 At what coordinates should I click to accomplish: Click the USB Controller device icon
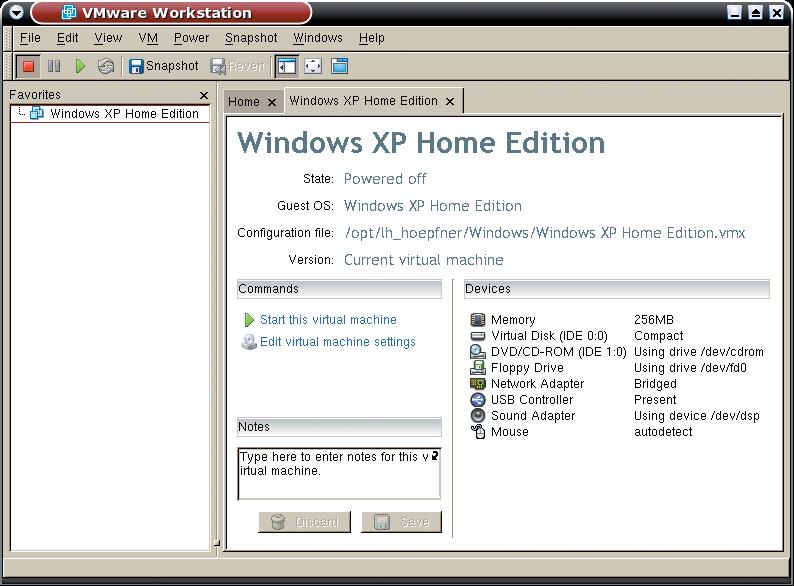(478, 400)
